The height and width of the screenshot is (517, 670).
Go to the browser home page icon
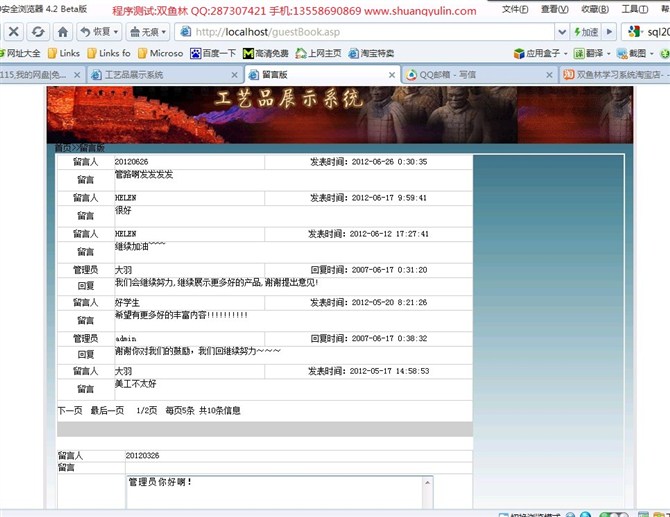(63, 32)
